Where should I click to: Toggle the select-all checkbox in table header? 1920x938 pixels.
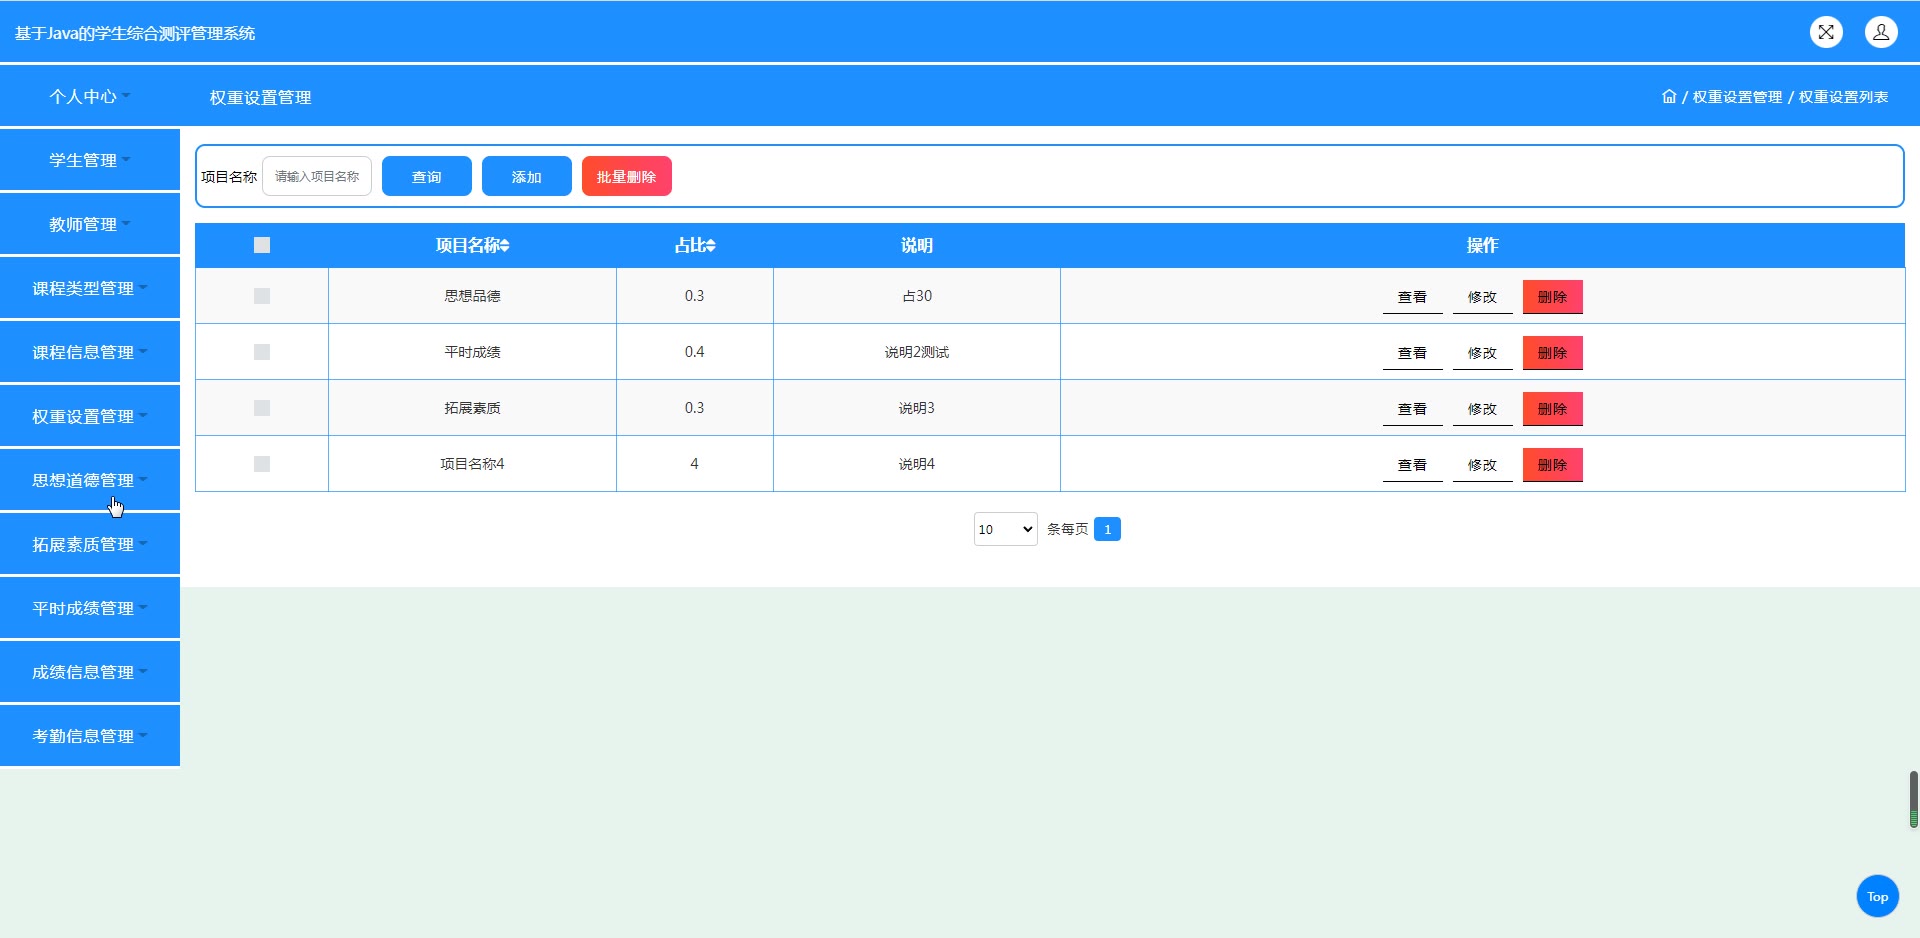click(262, 245)
